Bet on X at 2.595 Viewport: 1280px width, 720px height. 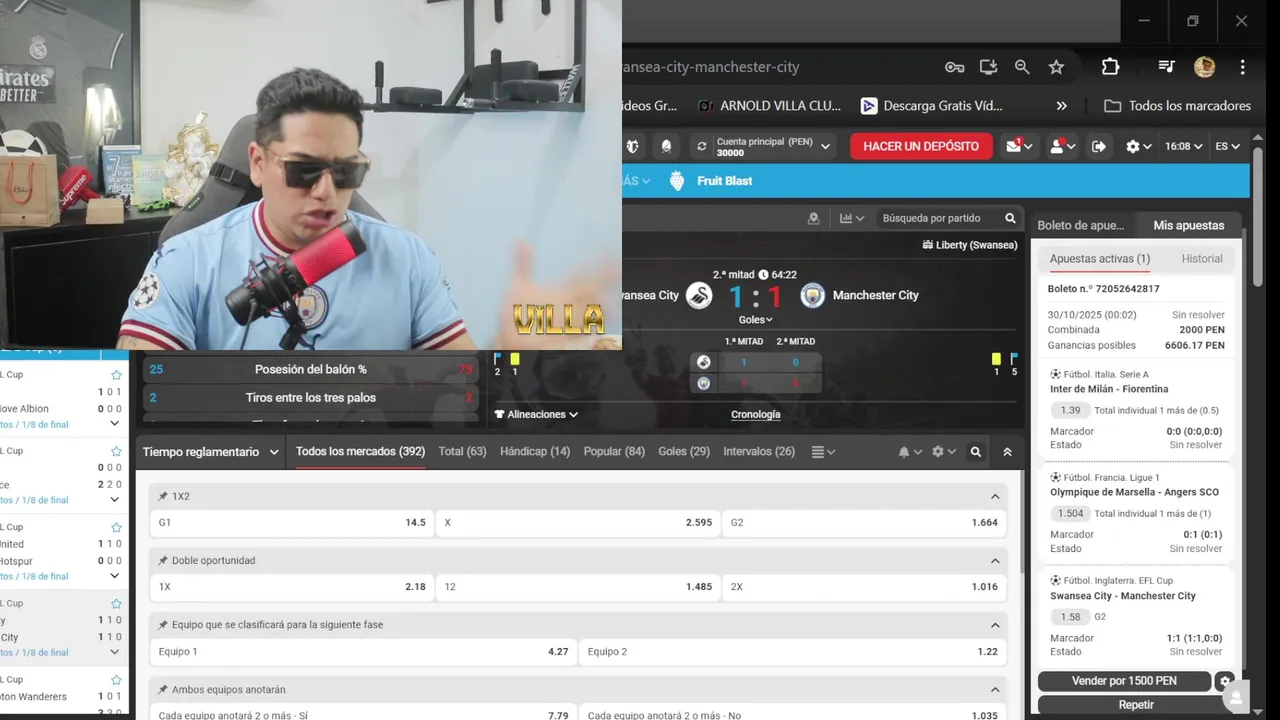578,523
